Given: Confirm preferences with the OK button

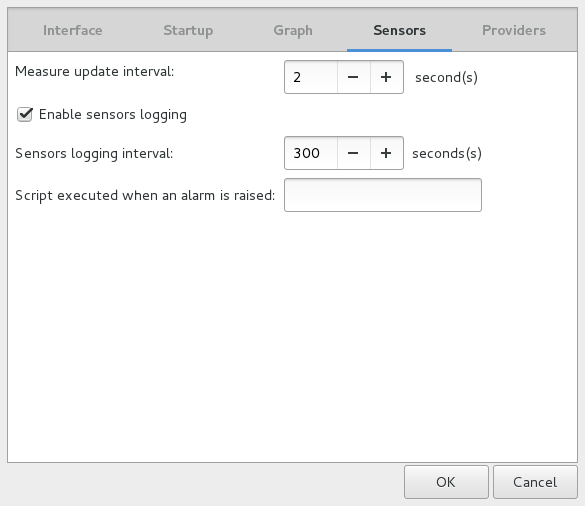Looking at the screenshot, I should 446,482.
